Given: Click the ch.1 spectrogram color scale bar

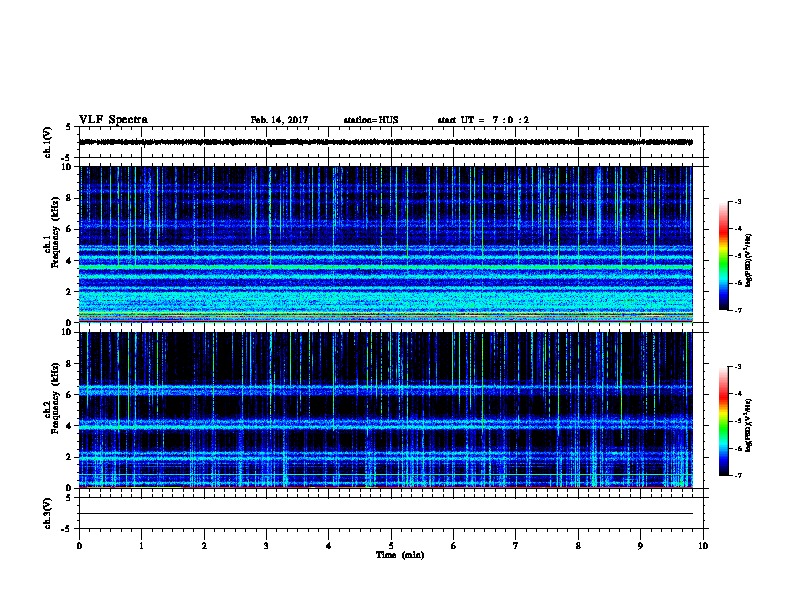Looking at the screenshot, I should 724,256.
